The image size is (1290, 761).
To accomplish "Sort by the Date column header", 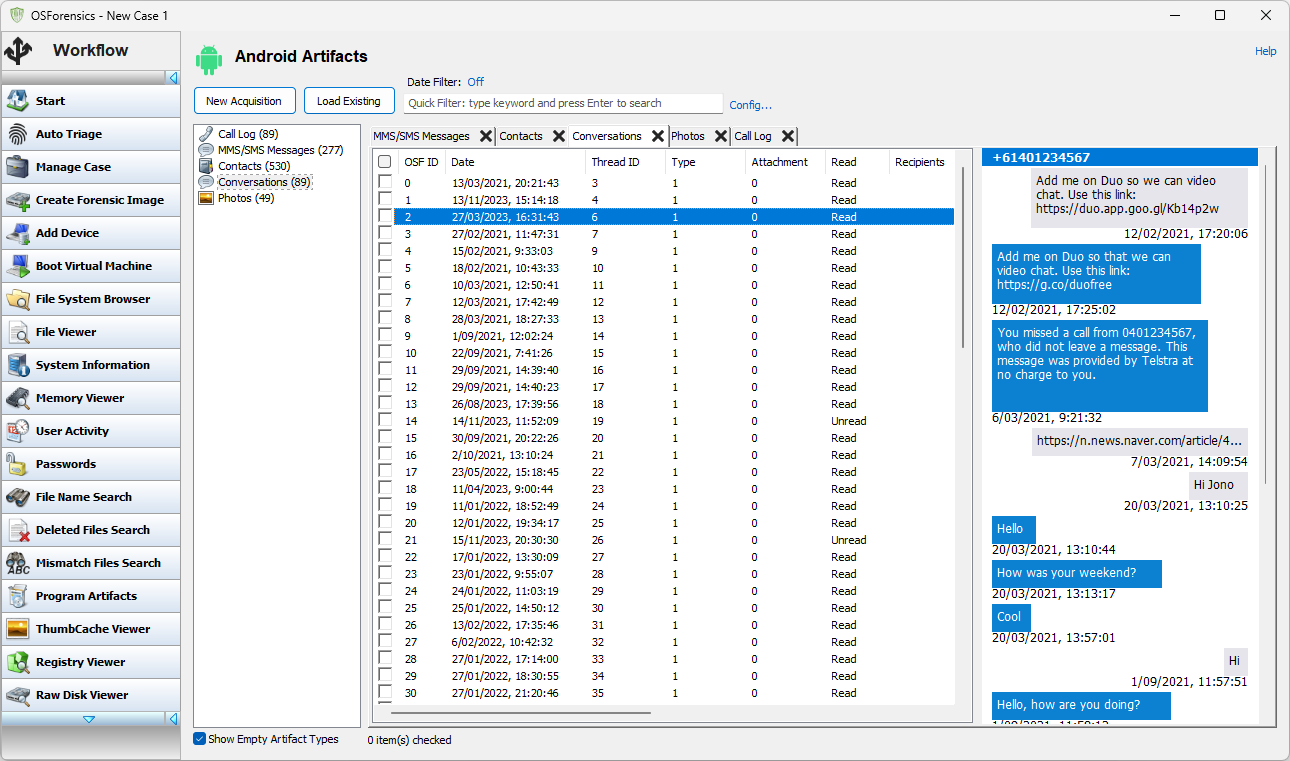I will coord(515,162).
